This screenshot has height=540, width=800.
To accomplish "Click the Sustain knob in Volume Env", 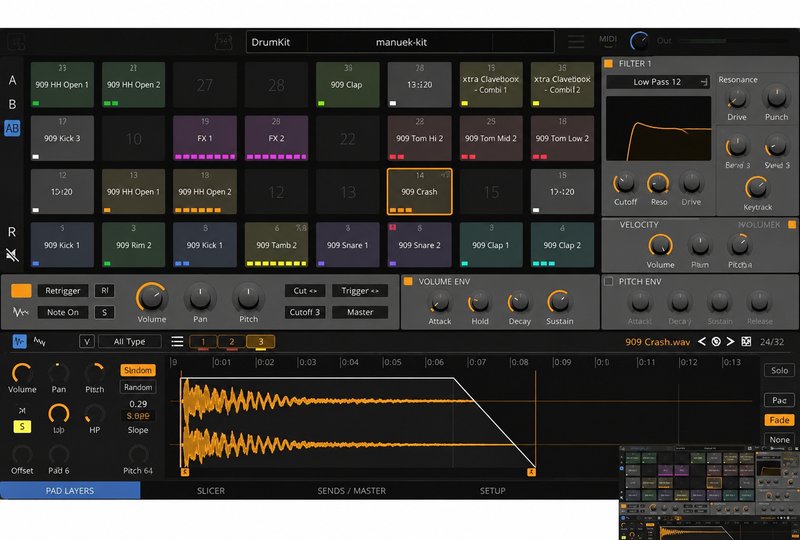I will tap(559, 302).
